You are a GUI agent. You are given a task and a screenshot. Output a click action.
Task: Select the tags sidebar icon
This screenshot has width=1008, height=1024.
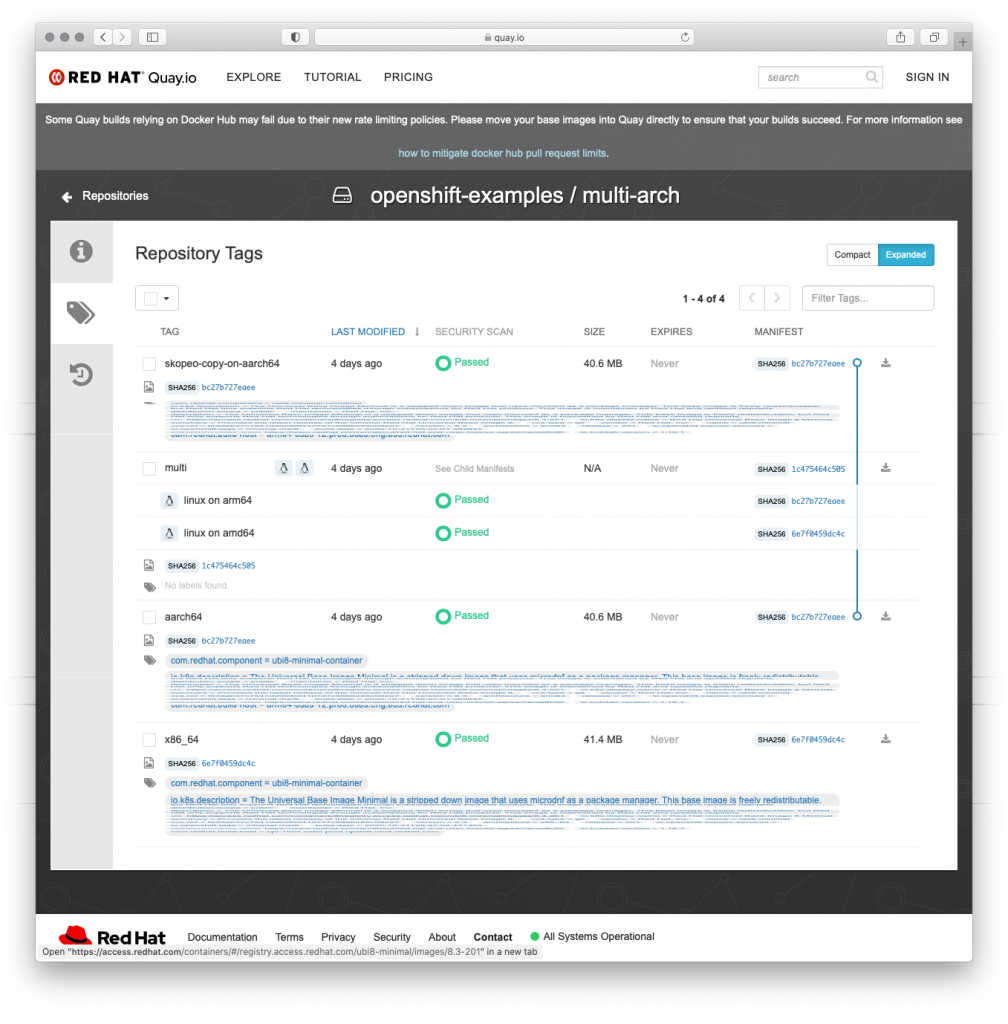point(81,313)
